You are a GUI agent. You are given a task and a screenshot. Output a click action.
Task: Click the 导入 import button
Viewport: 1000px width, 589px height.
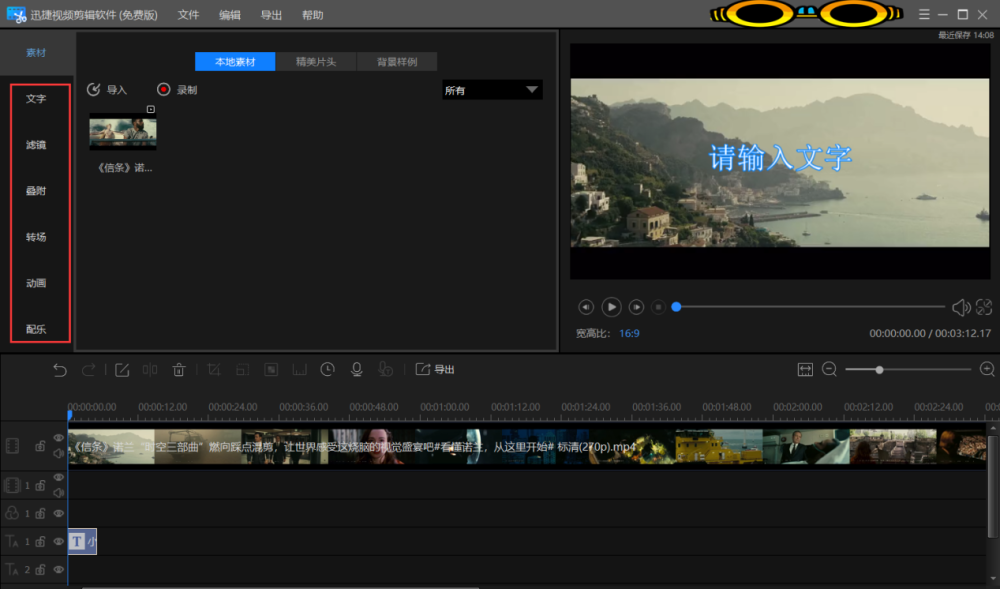click(107, 90)
